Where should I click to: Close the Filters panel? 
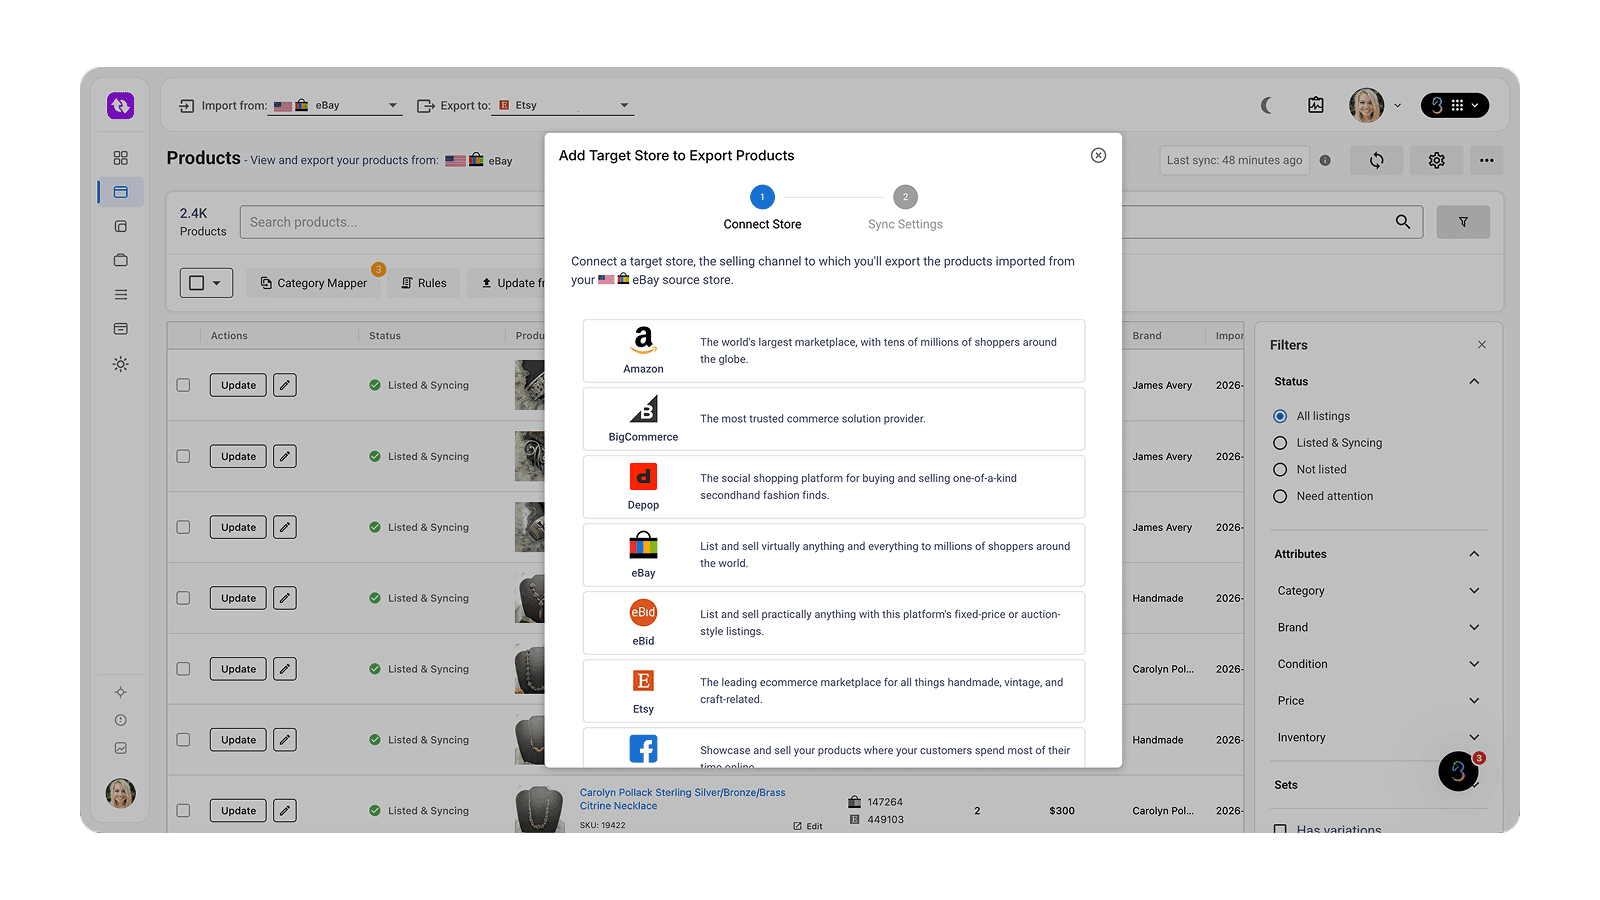click(1482, 345)
